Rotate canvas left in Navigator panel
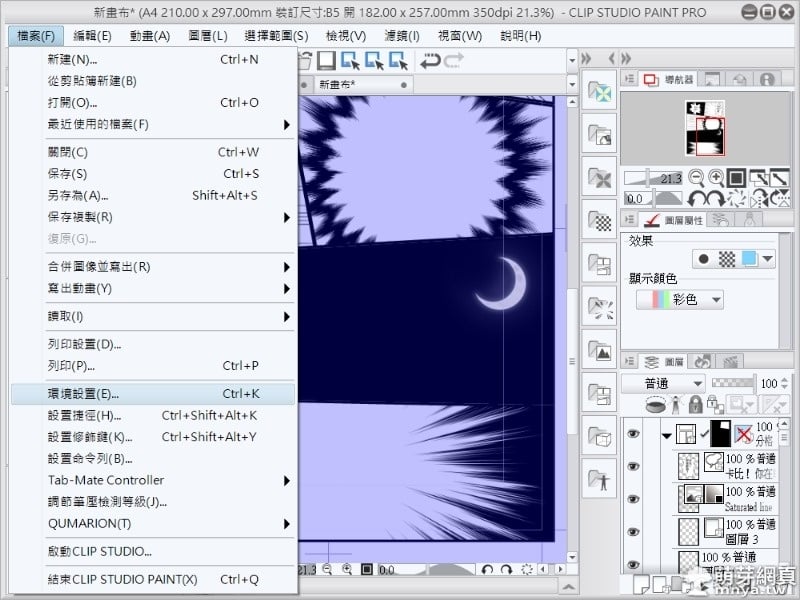 (x=696, y=198)
